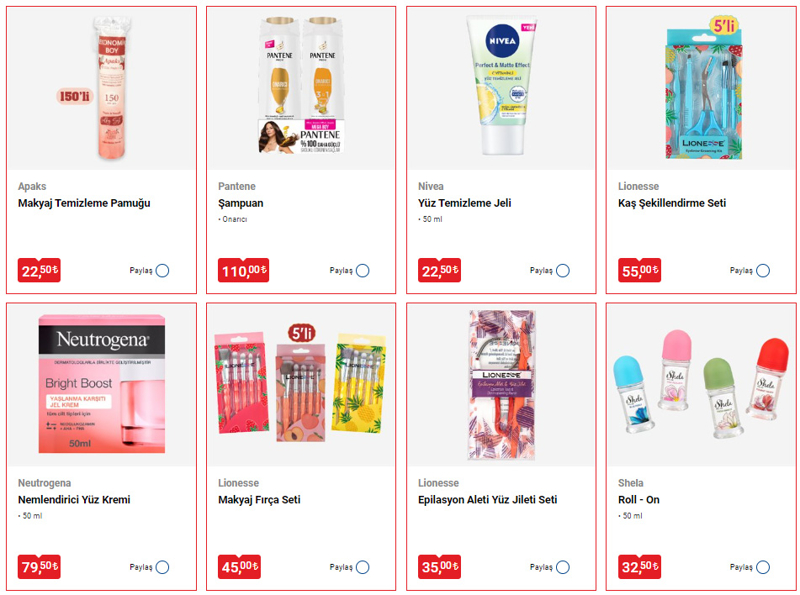Click the 5'li badge on eyebrow set
Screen dimensions: 800x595
click(724, 26)
